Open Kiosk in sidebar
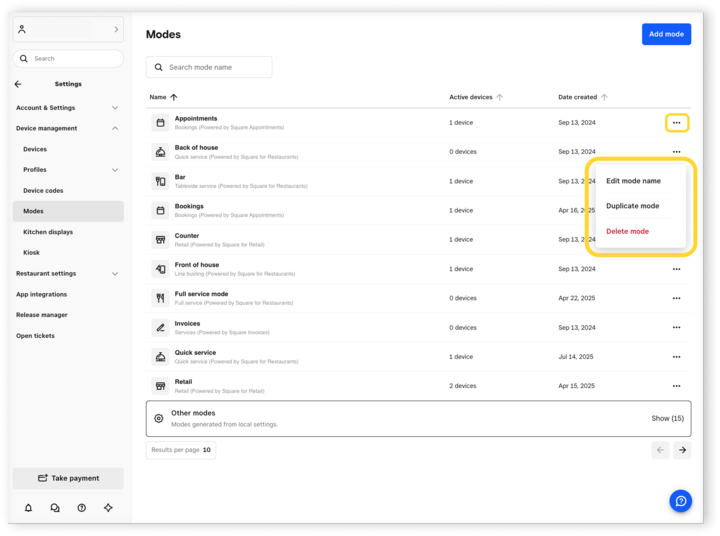The width and height of the screenshot is (720, 536). pos(31,253)
